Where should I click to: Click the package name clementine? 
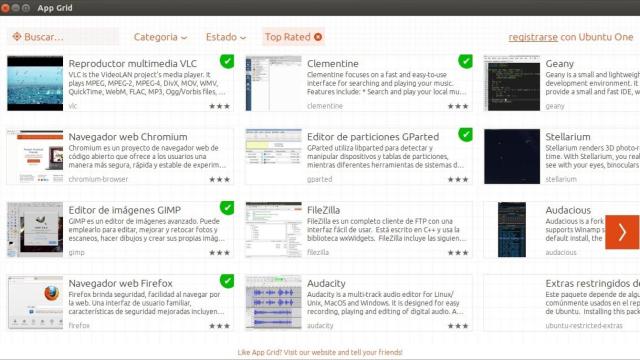point(325,106)
